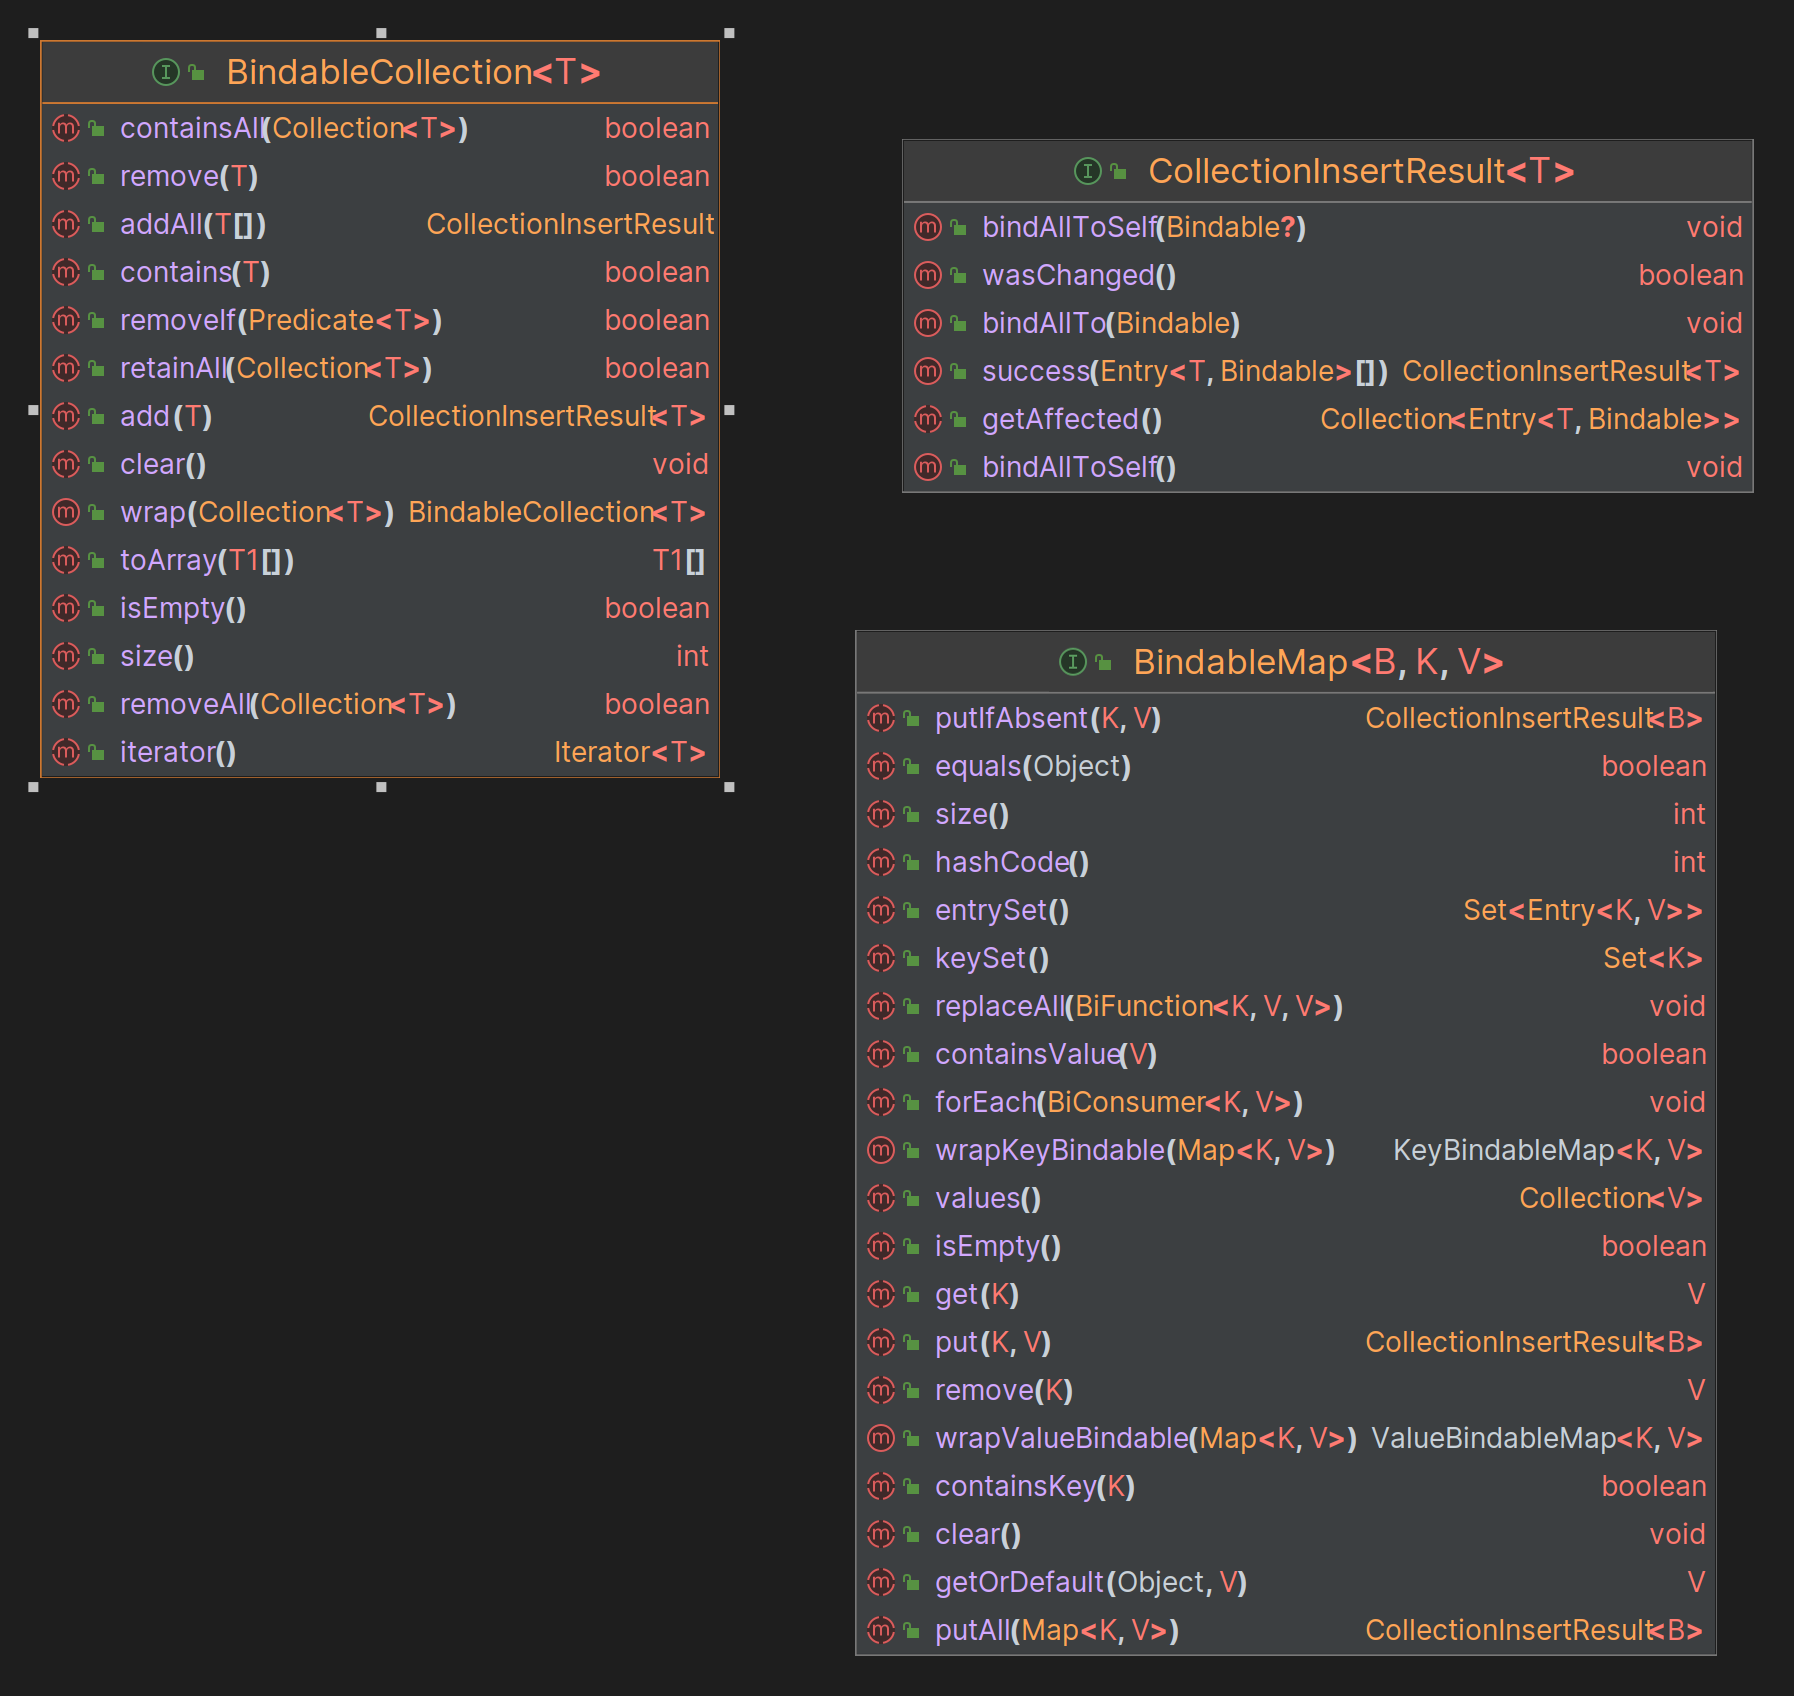
Task: Click BindableCollection<T> return type of wrap
Action: (x=557, y=512)
